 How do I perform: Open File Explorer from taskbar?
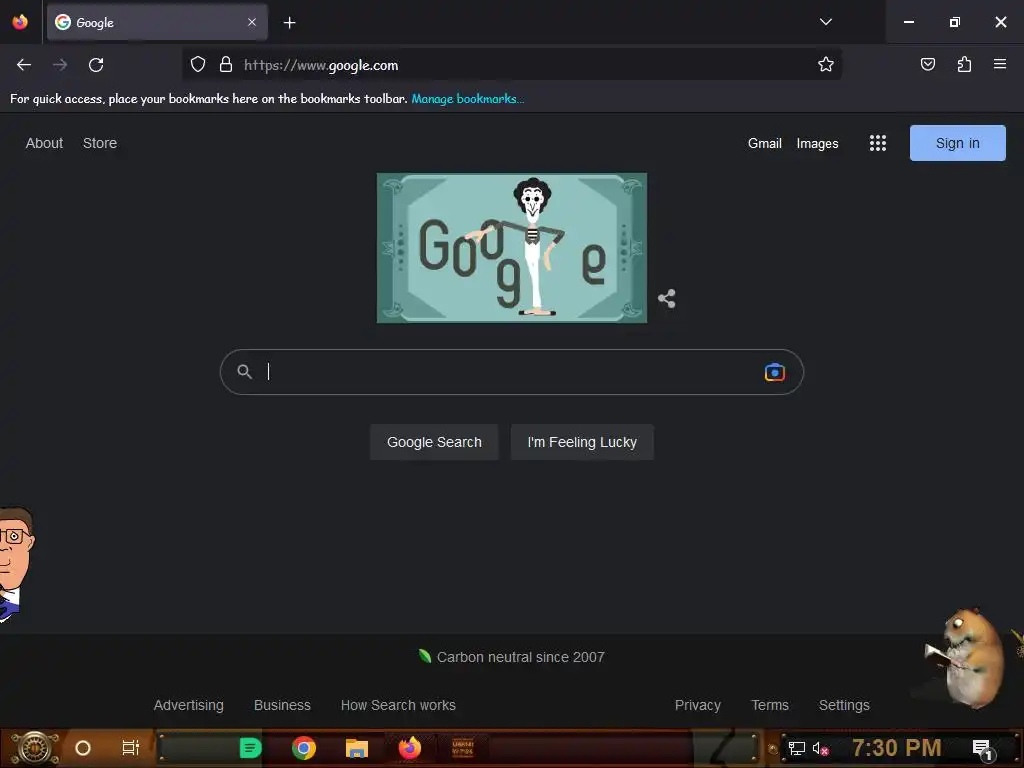357,748
